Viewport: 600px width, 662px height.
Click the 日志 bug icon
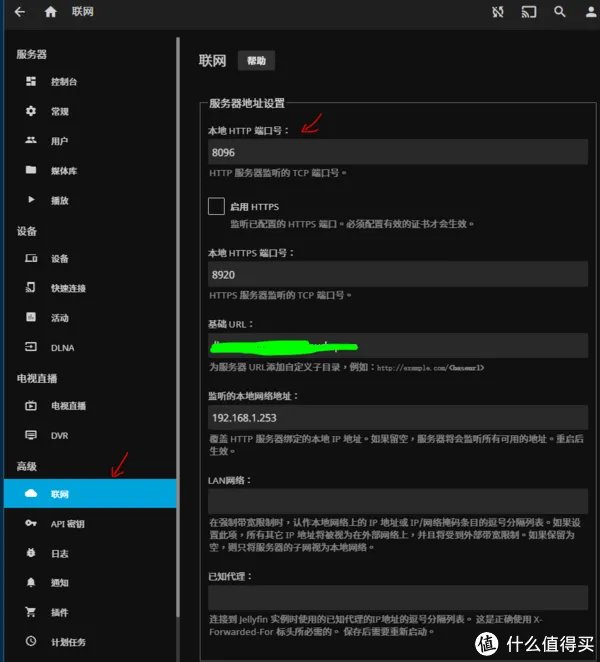31,553
